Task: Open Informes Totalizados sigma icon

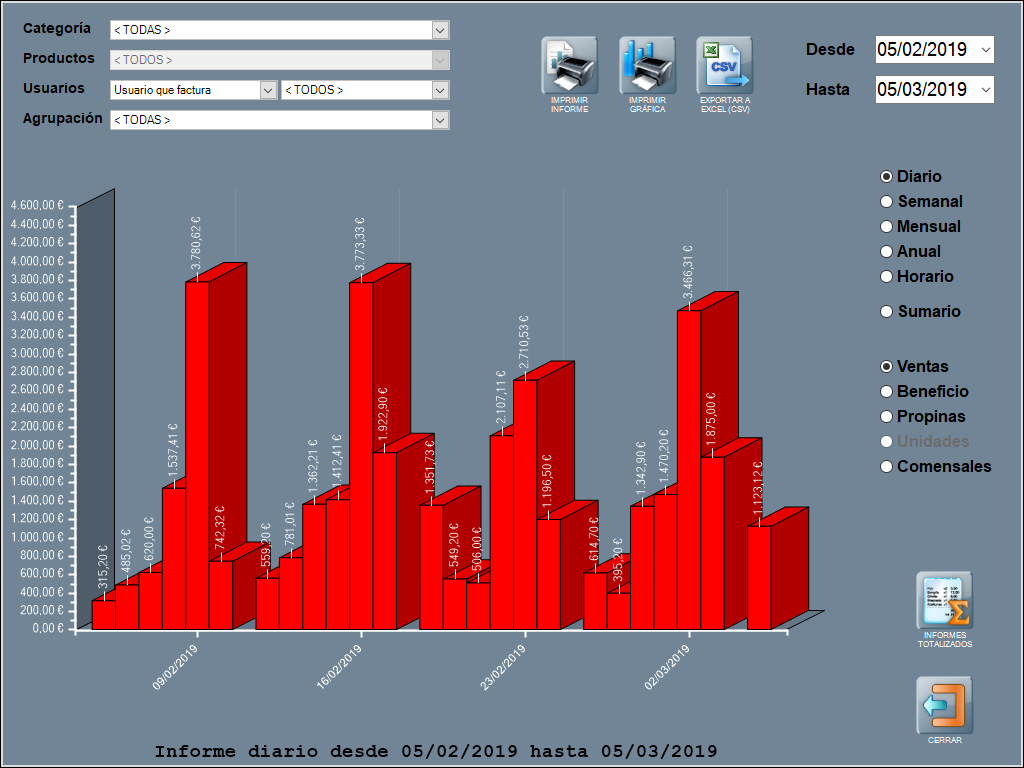Action: tap(944, 601)
